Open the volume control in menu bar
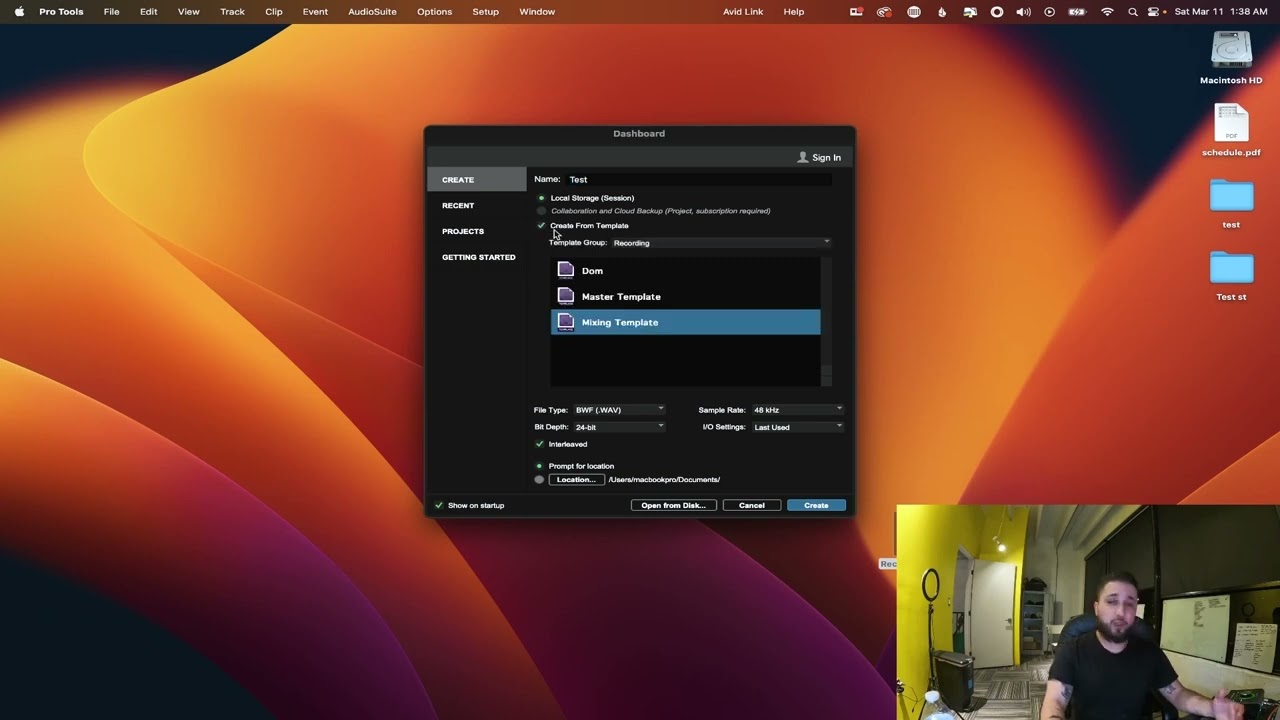Image resolution: width=1280 pixels, height=720 pixels. tap(1023, 12)
